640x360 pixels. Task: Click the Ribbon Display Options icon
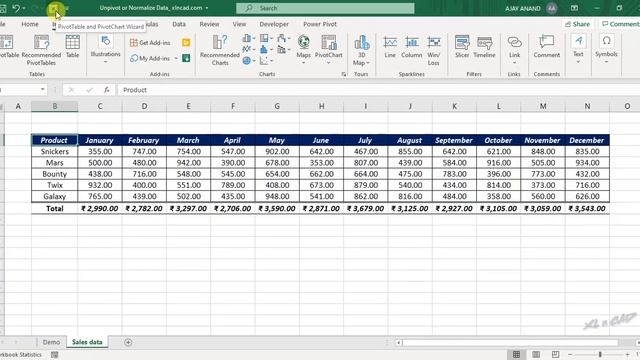click(574, 8)
